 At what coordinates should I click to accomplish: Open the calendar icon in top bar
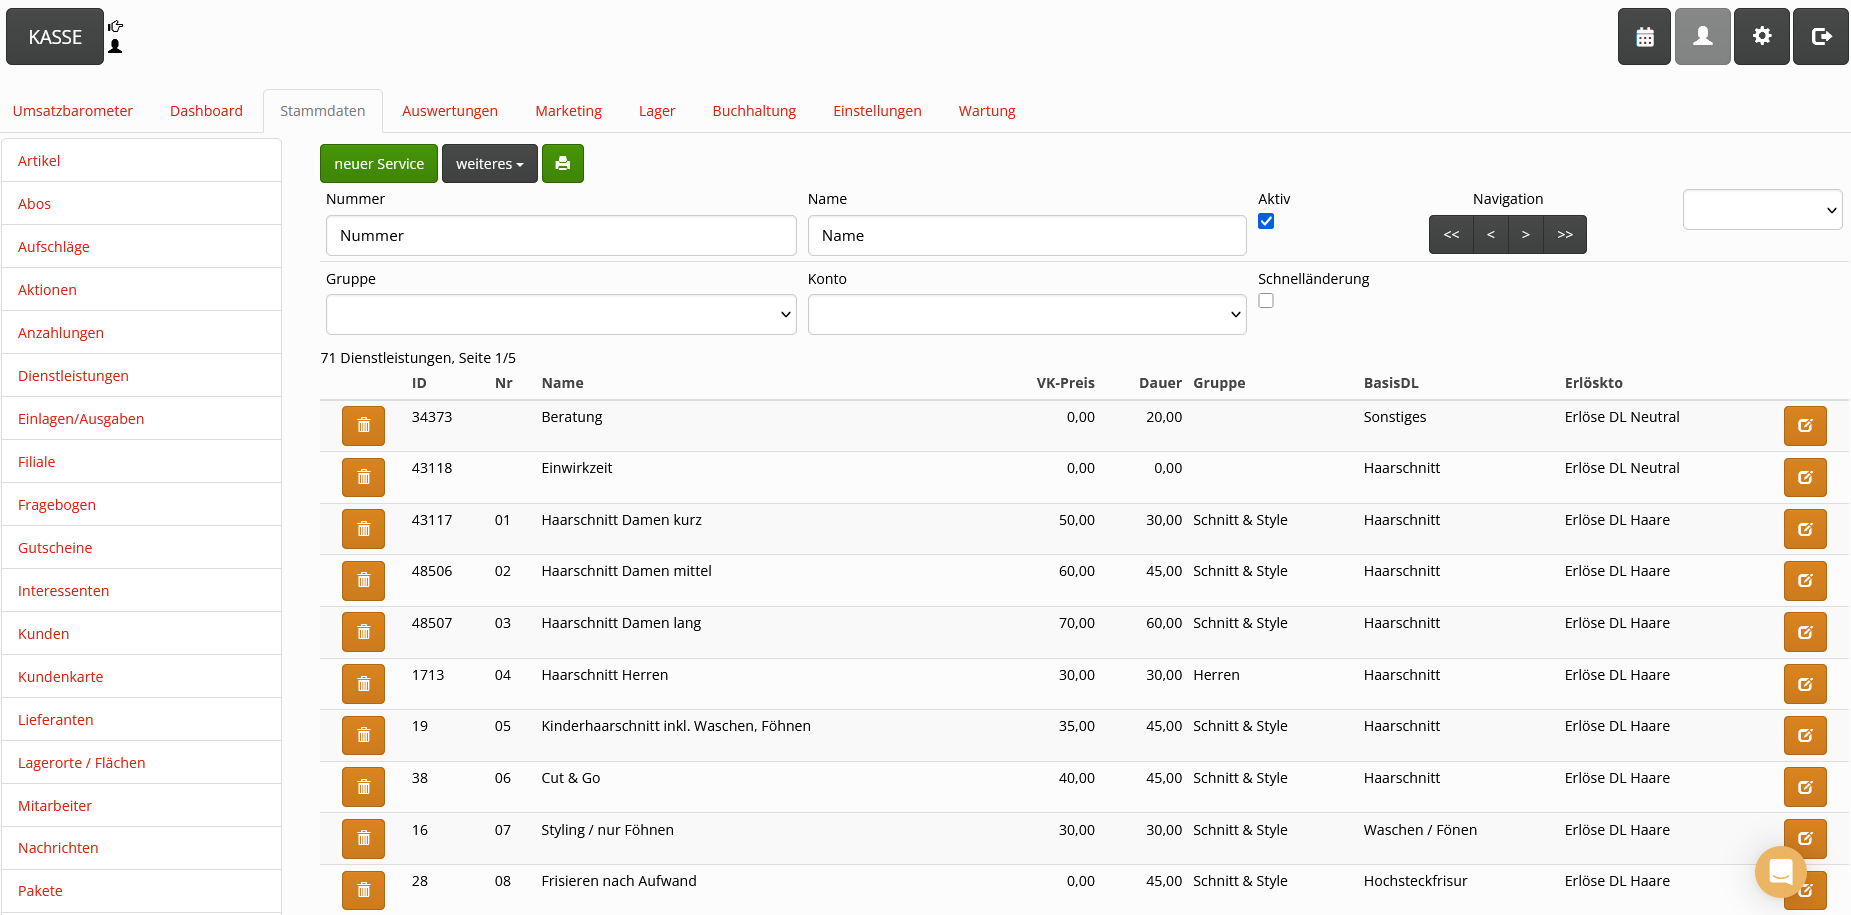click(x=1644, y=37)
